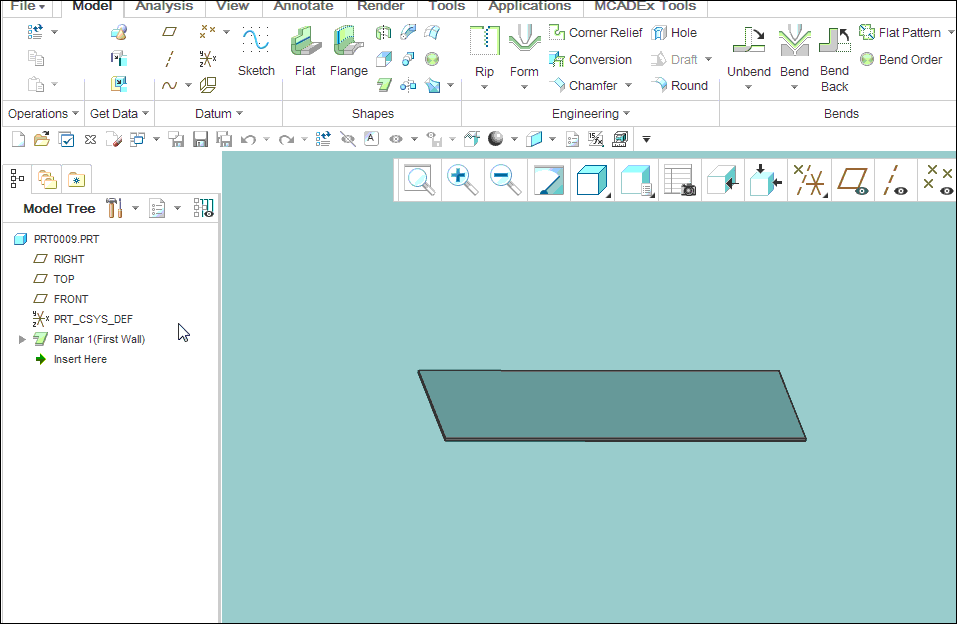Toggle datum plane display
Screen dimensions: 957x624
point(853,180)
